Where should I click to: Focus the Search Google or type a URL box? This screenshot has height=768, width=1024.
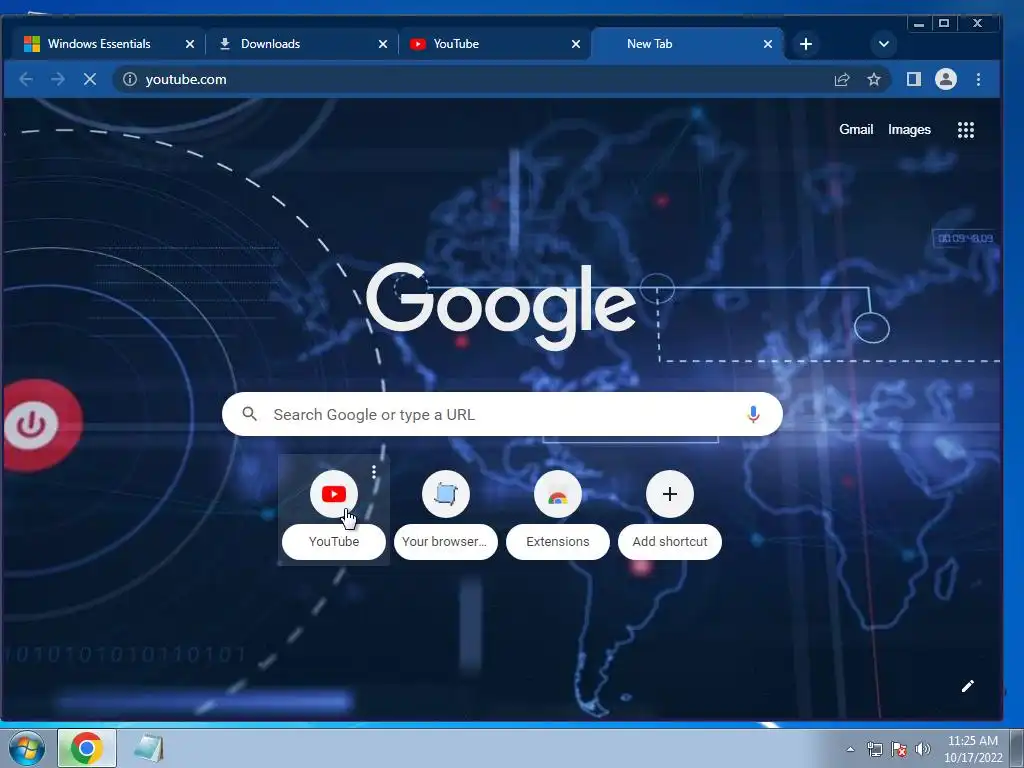(502, 414)
